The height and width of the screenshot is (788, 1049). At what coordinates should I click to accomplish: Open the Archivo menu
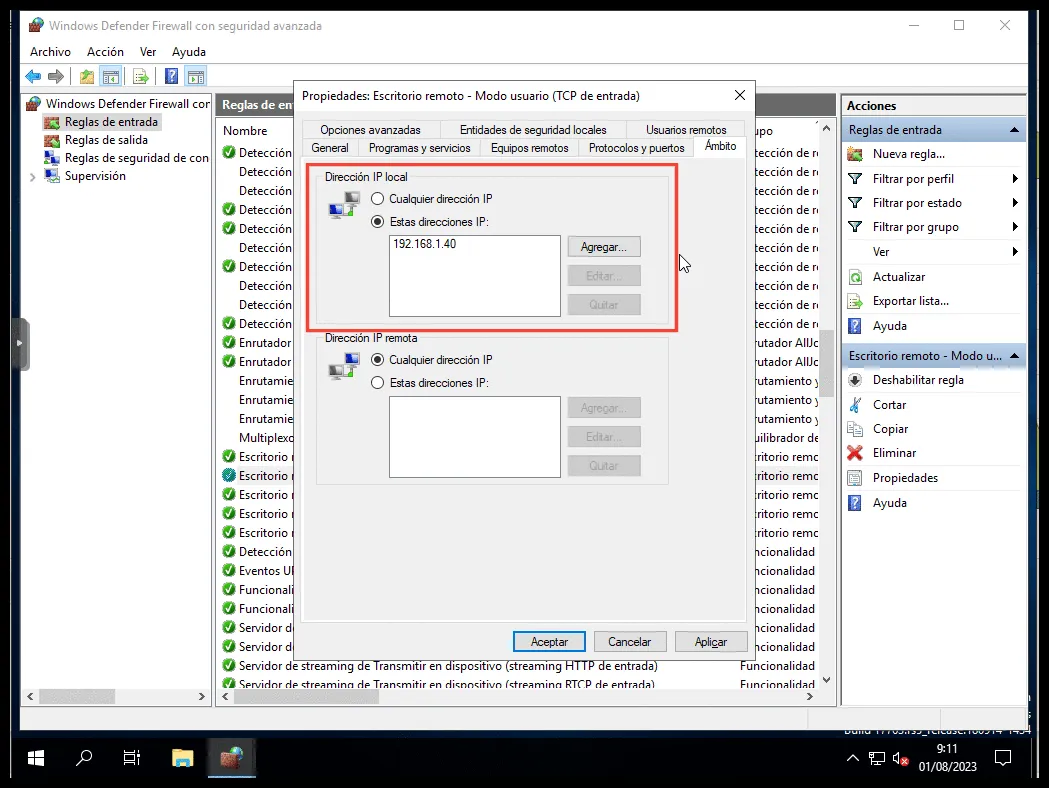[x=50, y=52]
